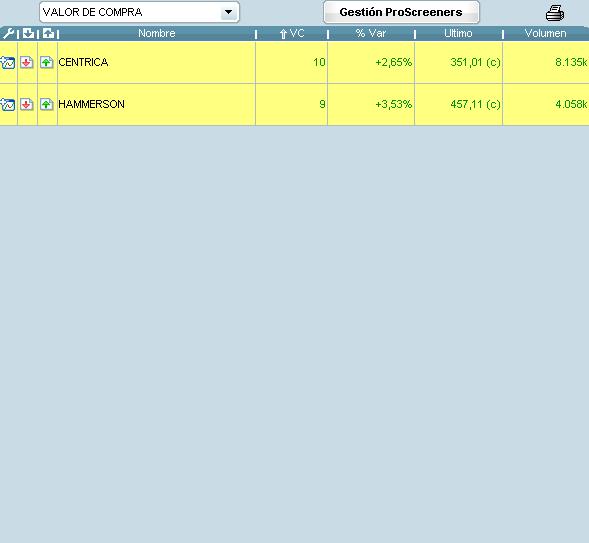Viewport: 589px width, 543px height.
Task: Click the red down-arrow icon for HAMMERSON
Action: coord(26,104)
